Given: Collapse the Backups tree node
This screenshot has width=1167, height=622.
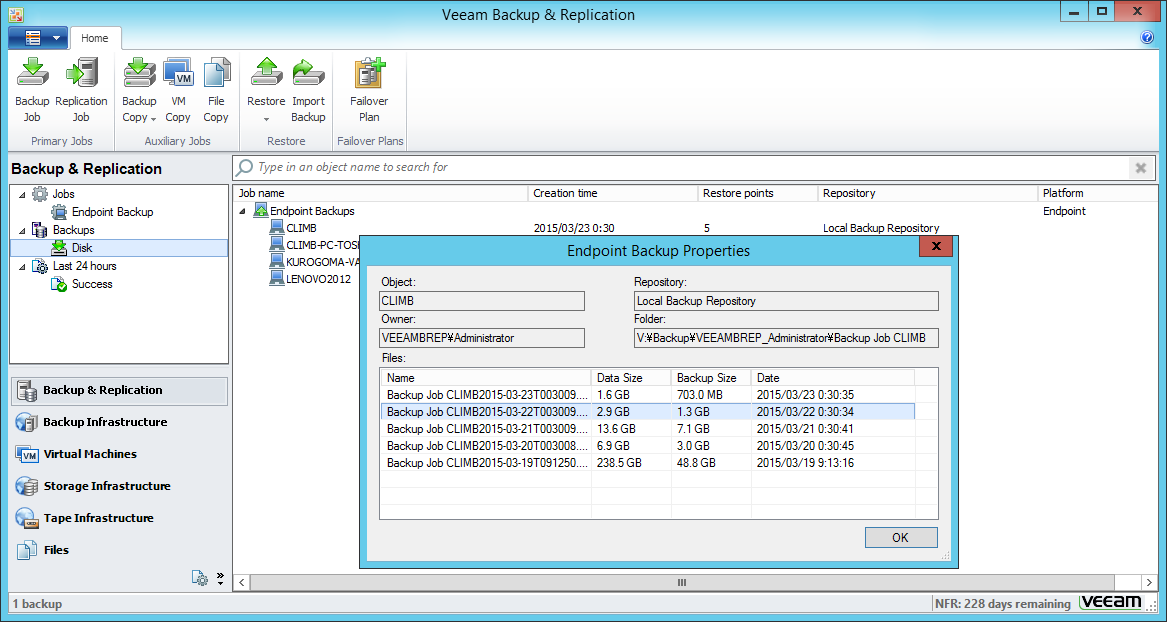Looking at the screenshot, I should (22, 231).
